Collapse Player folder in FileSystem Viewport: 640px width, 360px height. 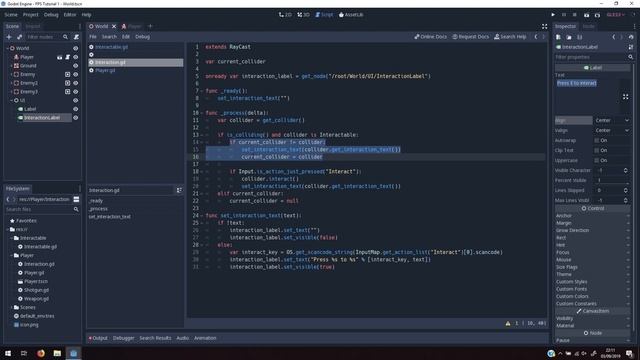(x=11, y=256)
